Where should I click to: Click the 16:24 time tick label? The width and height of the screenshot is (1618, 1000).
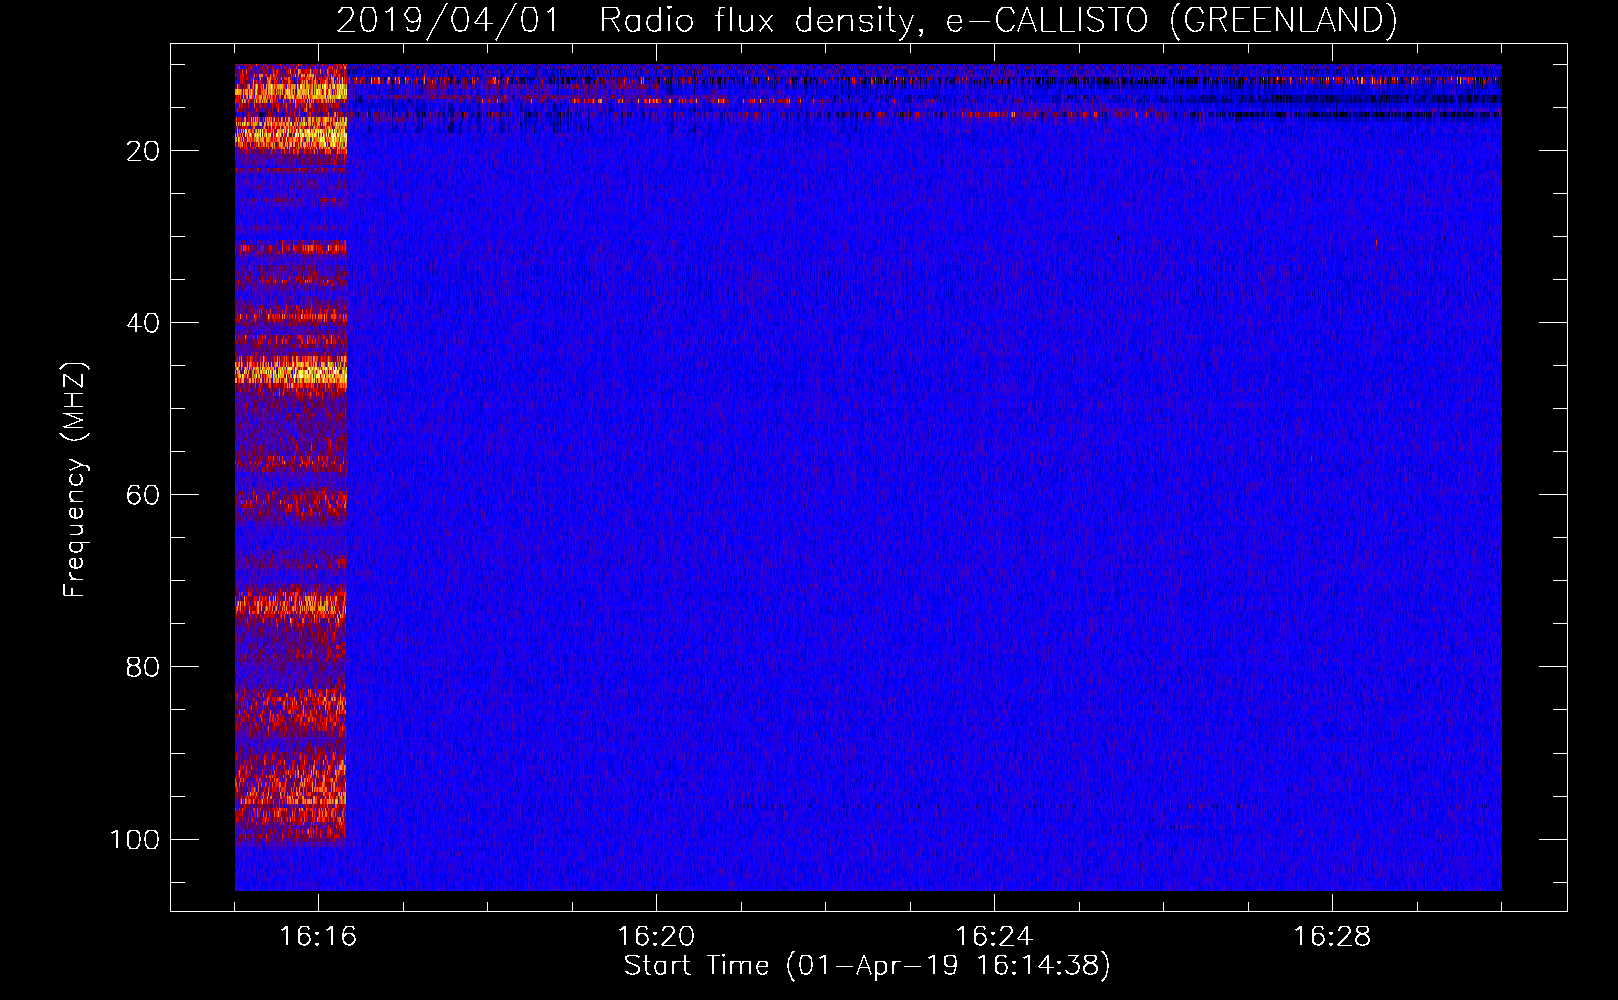(994, 937)
